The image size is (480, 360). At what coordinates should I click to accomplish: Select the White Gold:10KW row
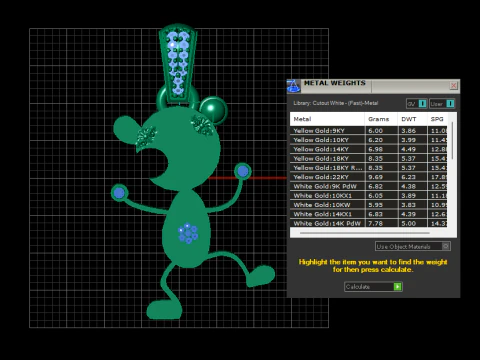(368, 205)
